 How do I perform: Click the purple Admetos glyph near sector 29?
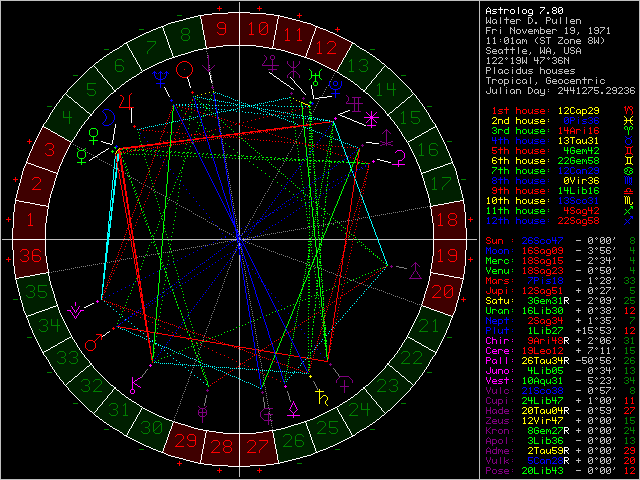coord(202,413)
